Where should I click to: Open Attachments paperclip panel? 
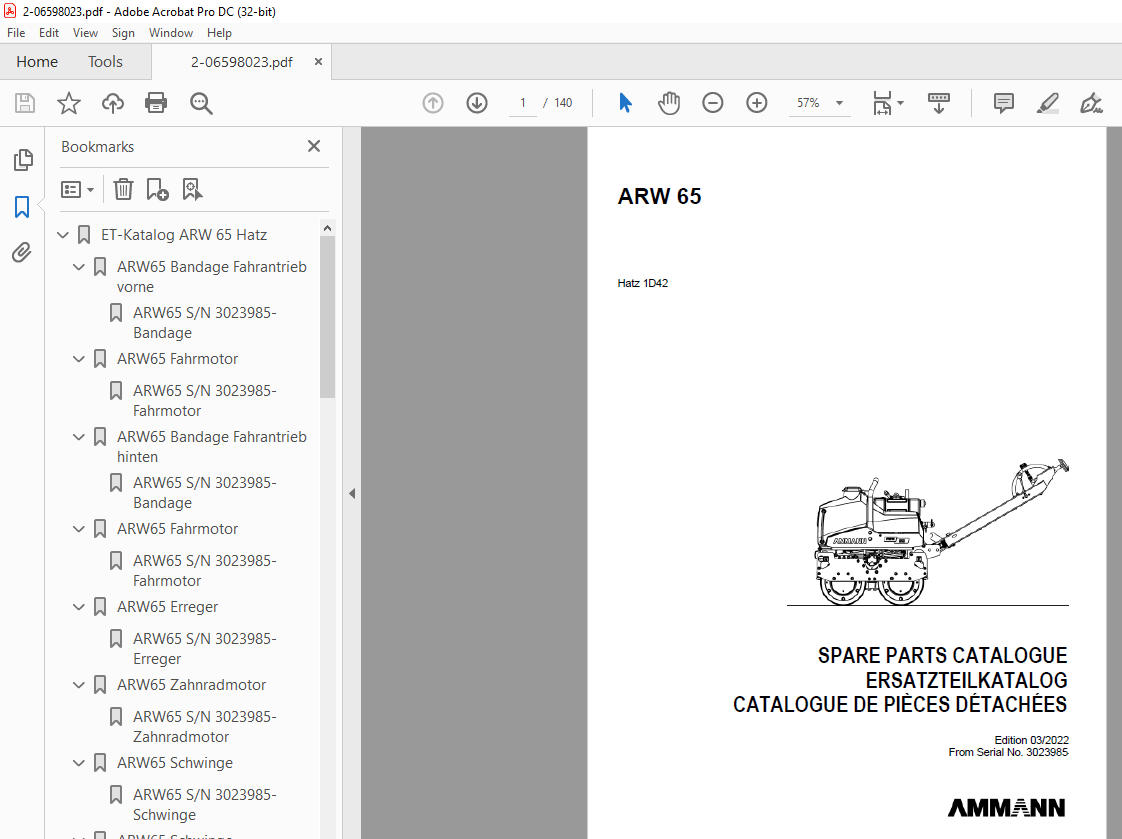pos(22,252)
